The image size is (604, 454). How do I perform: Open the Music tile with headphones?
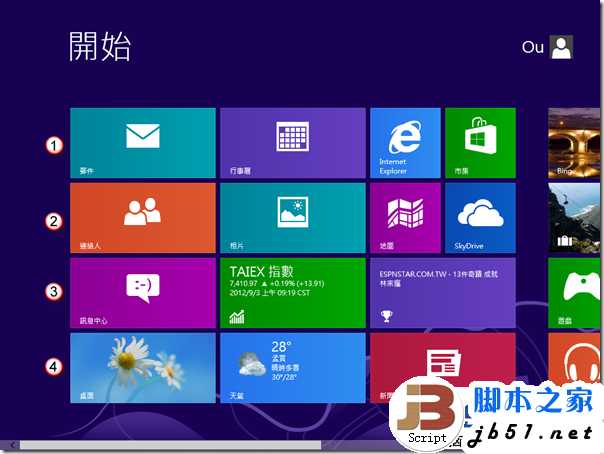574,362
